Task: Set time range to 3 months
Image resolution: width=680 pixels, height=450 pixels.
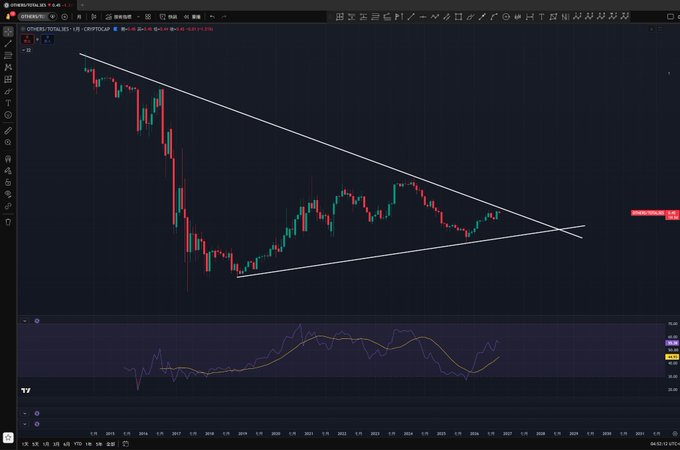Action: pyautogui.click(x=56, y=444)
